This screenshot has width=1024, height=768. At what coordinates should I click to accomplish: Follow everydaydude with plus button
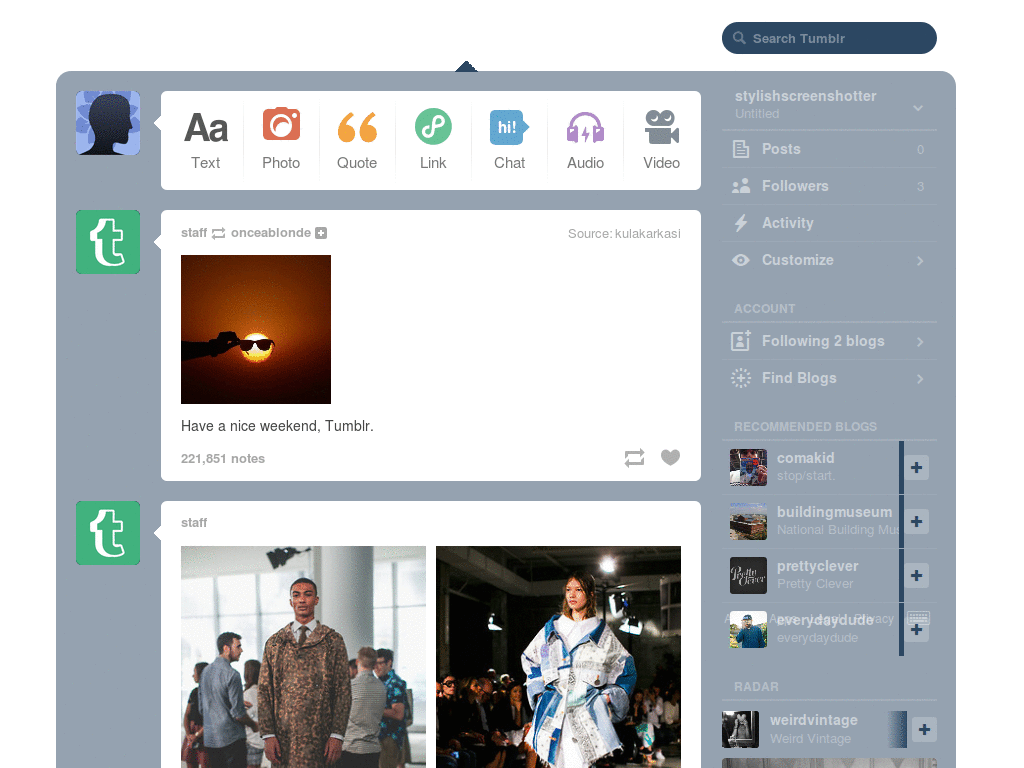tap(917, 630)
